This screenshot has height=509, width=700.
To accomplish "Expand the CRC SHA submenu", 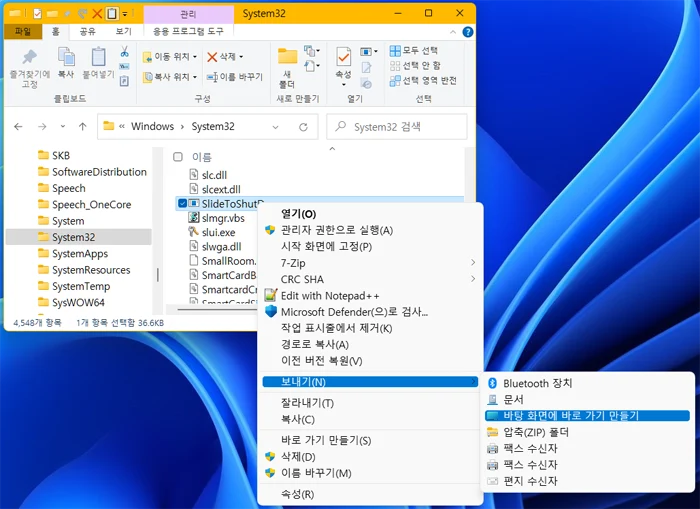I will point(371,280).
